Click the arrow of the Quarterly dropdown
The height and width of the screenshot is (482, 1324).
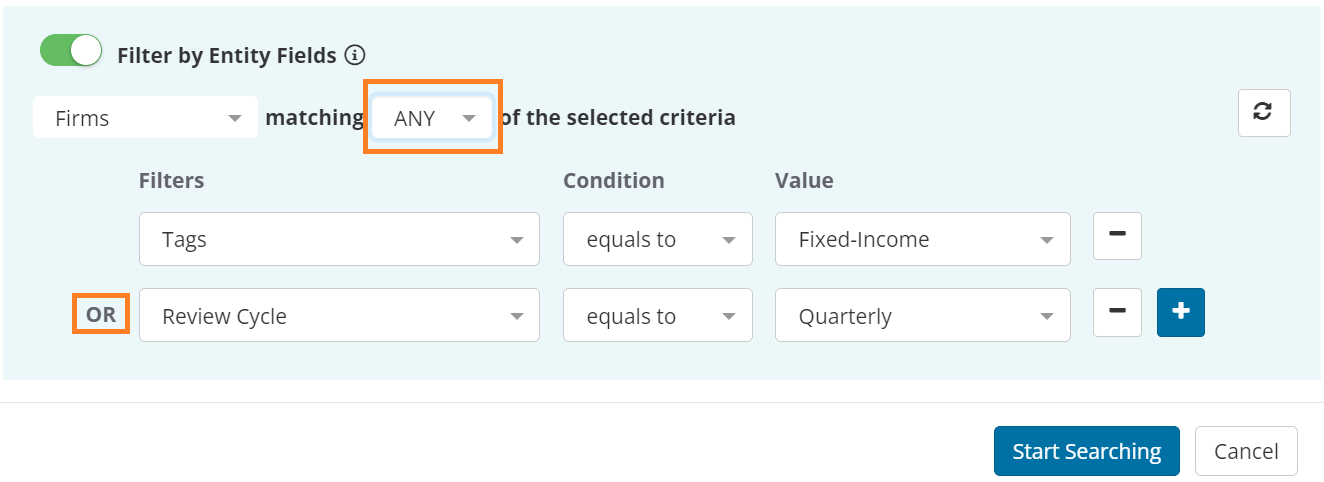1047,317
